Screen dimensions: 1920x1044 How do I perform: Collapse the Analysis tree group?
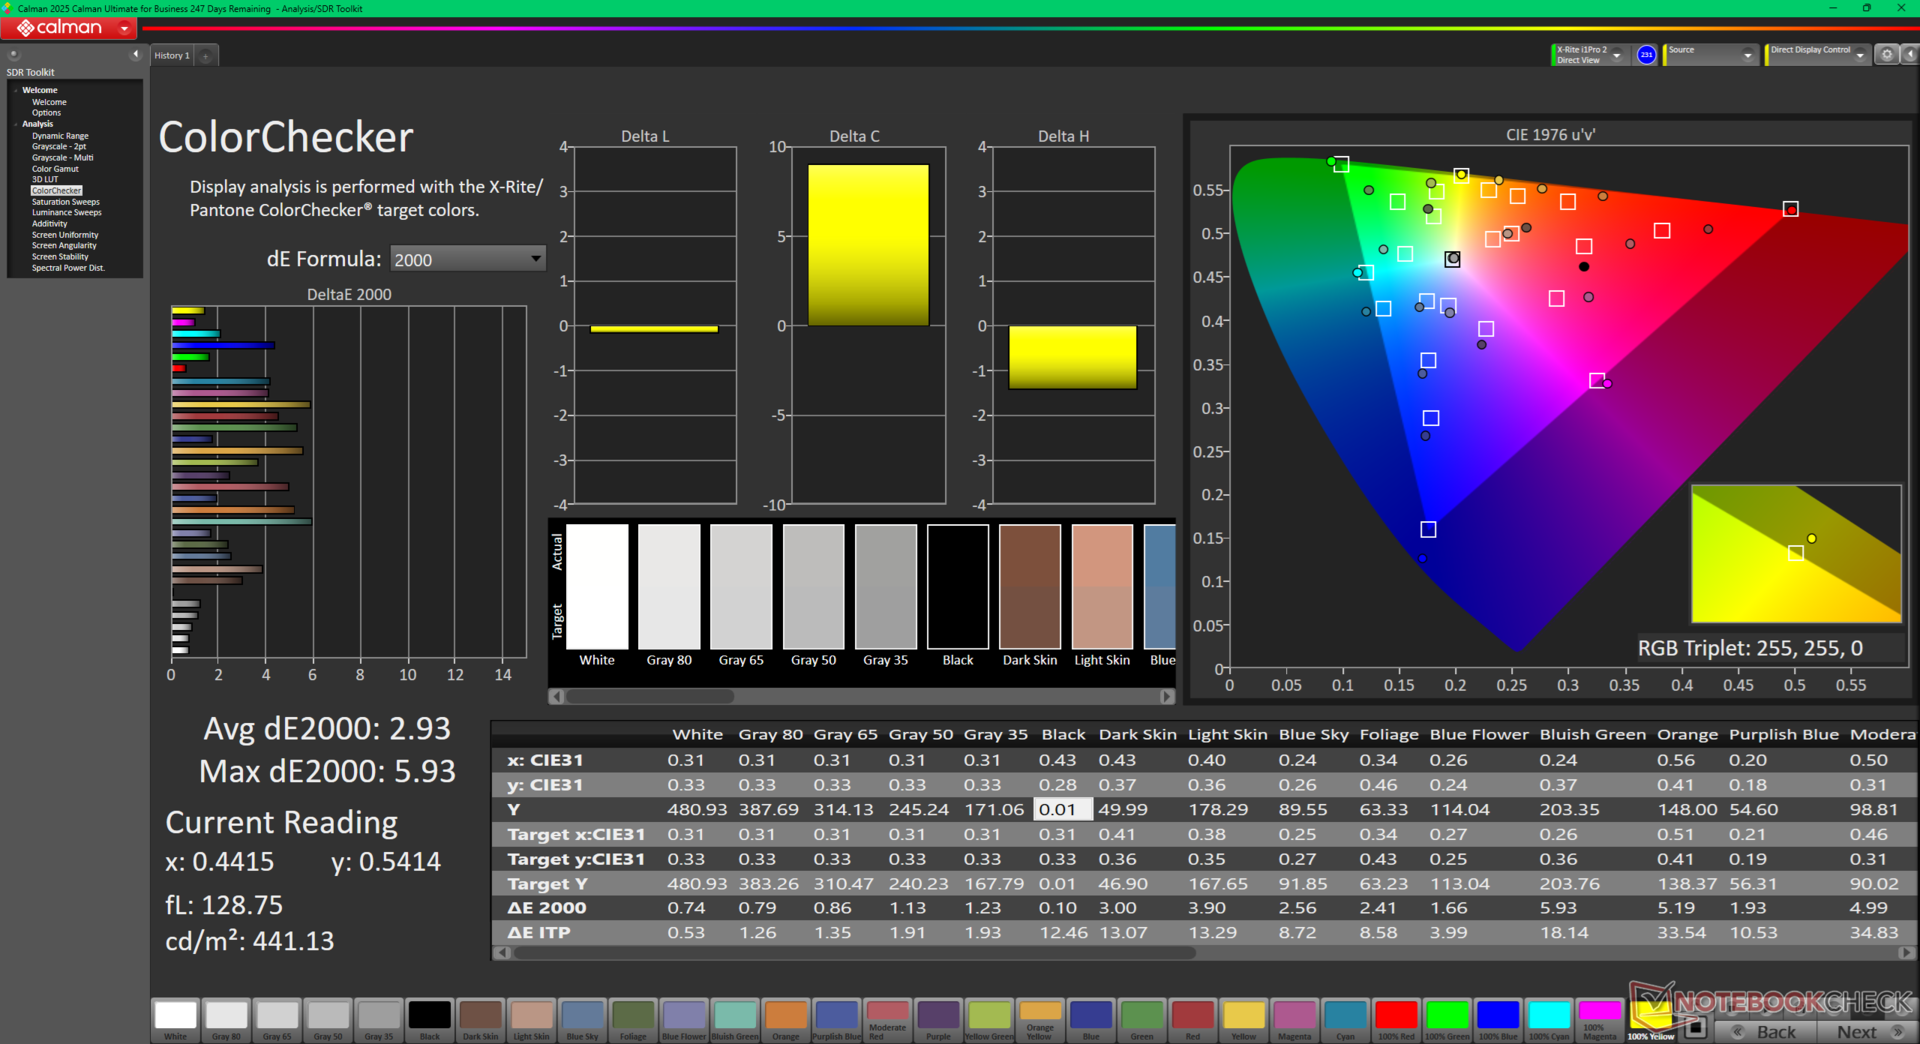(x=15, y=124)
